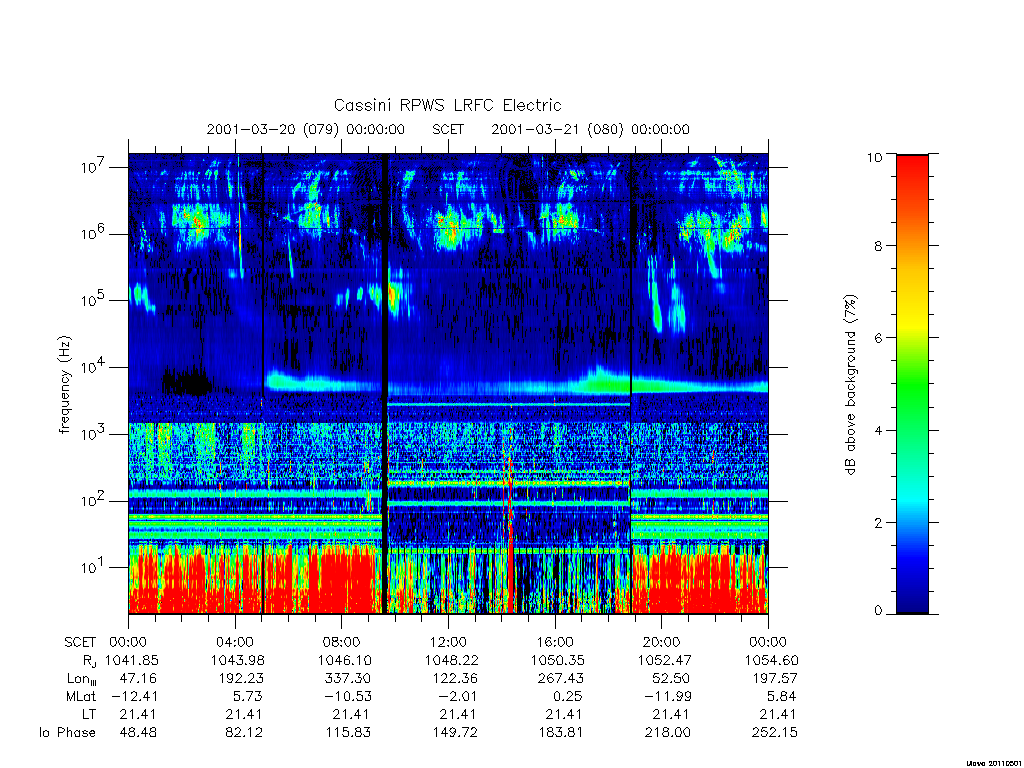1024x768 pixels.
Task: Click the LT row label
Action: pyautogui.click(x=89, y=714)
